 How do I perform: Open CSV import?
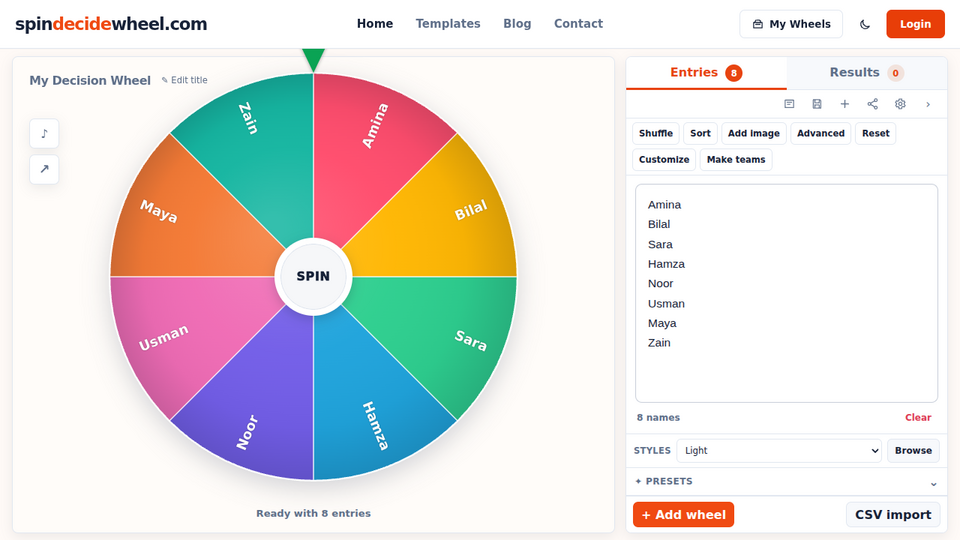tap(893, 515)
